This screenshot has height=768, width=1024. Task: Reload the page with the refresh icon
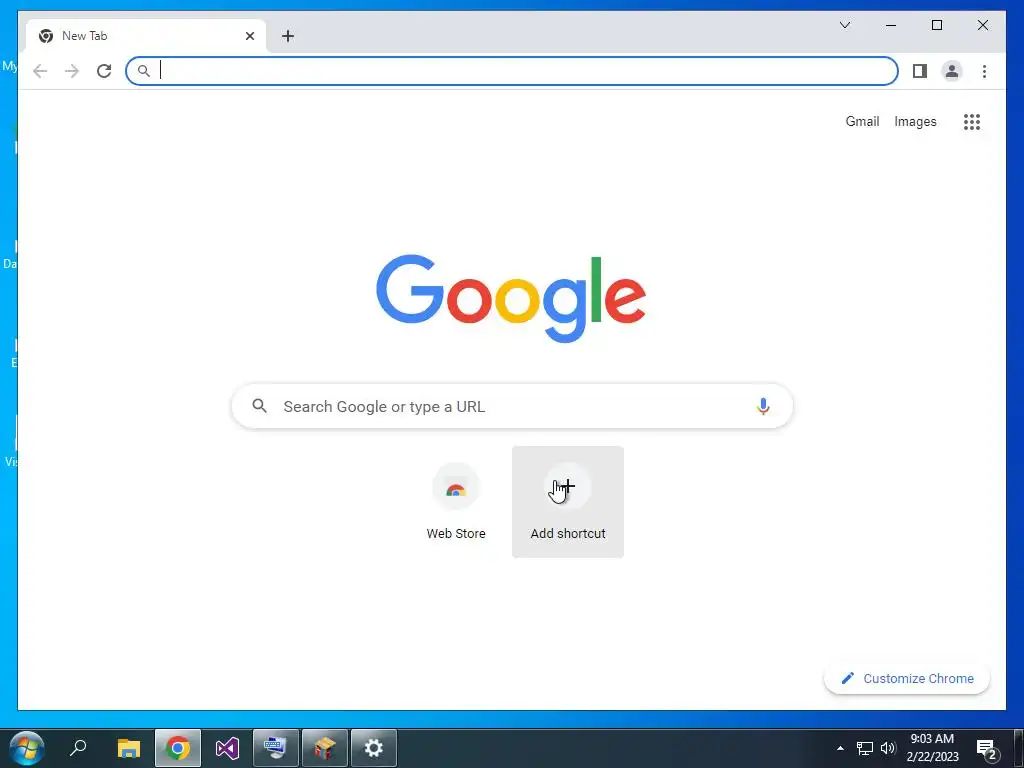point(104,71)
